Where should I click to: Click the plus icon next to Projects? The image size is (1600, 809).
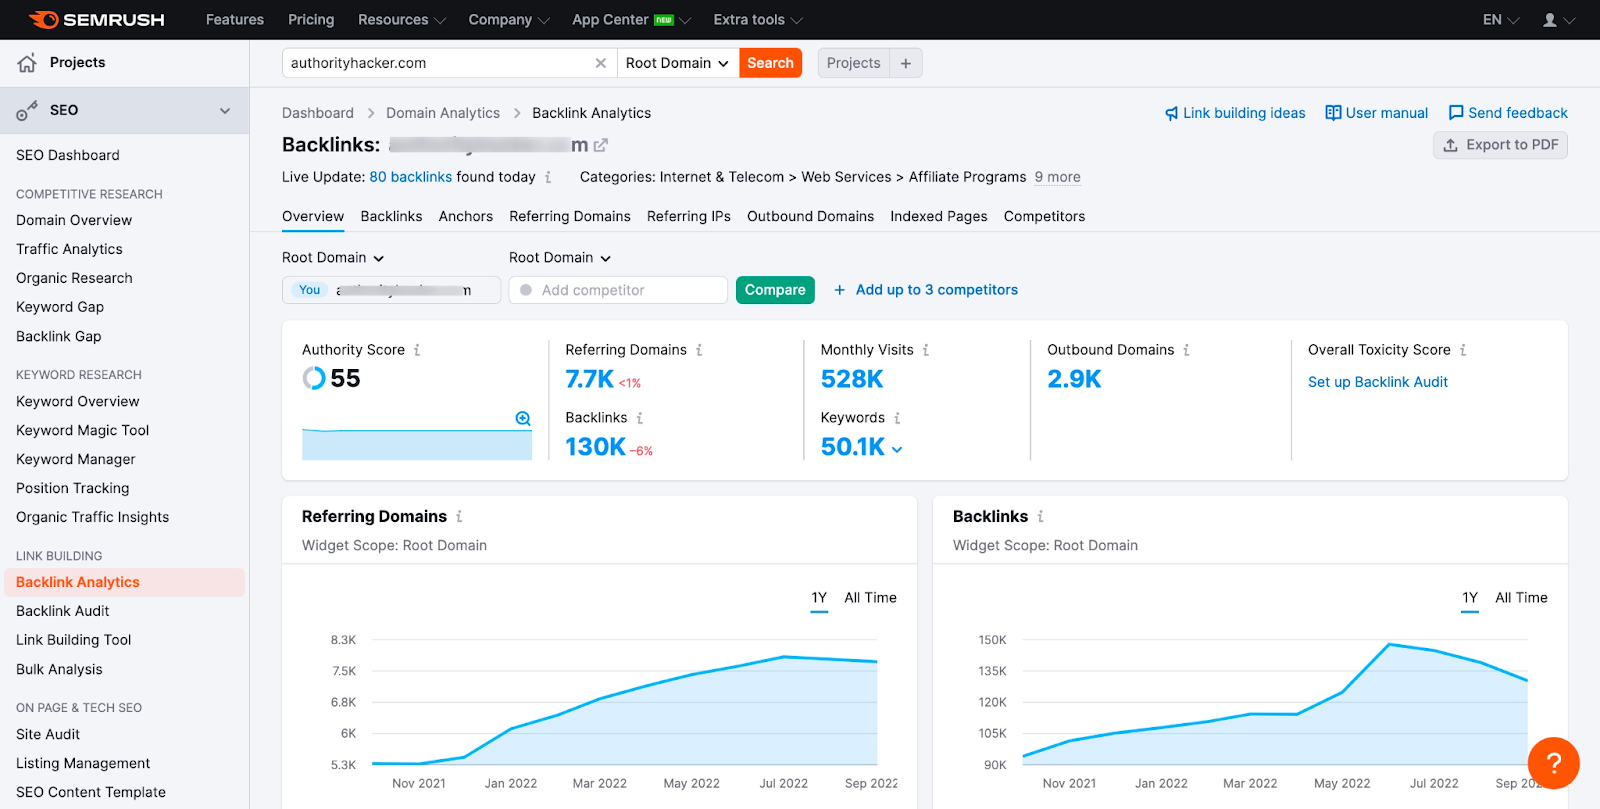[905, 63]
